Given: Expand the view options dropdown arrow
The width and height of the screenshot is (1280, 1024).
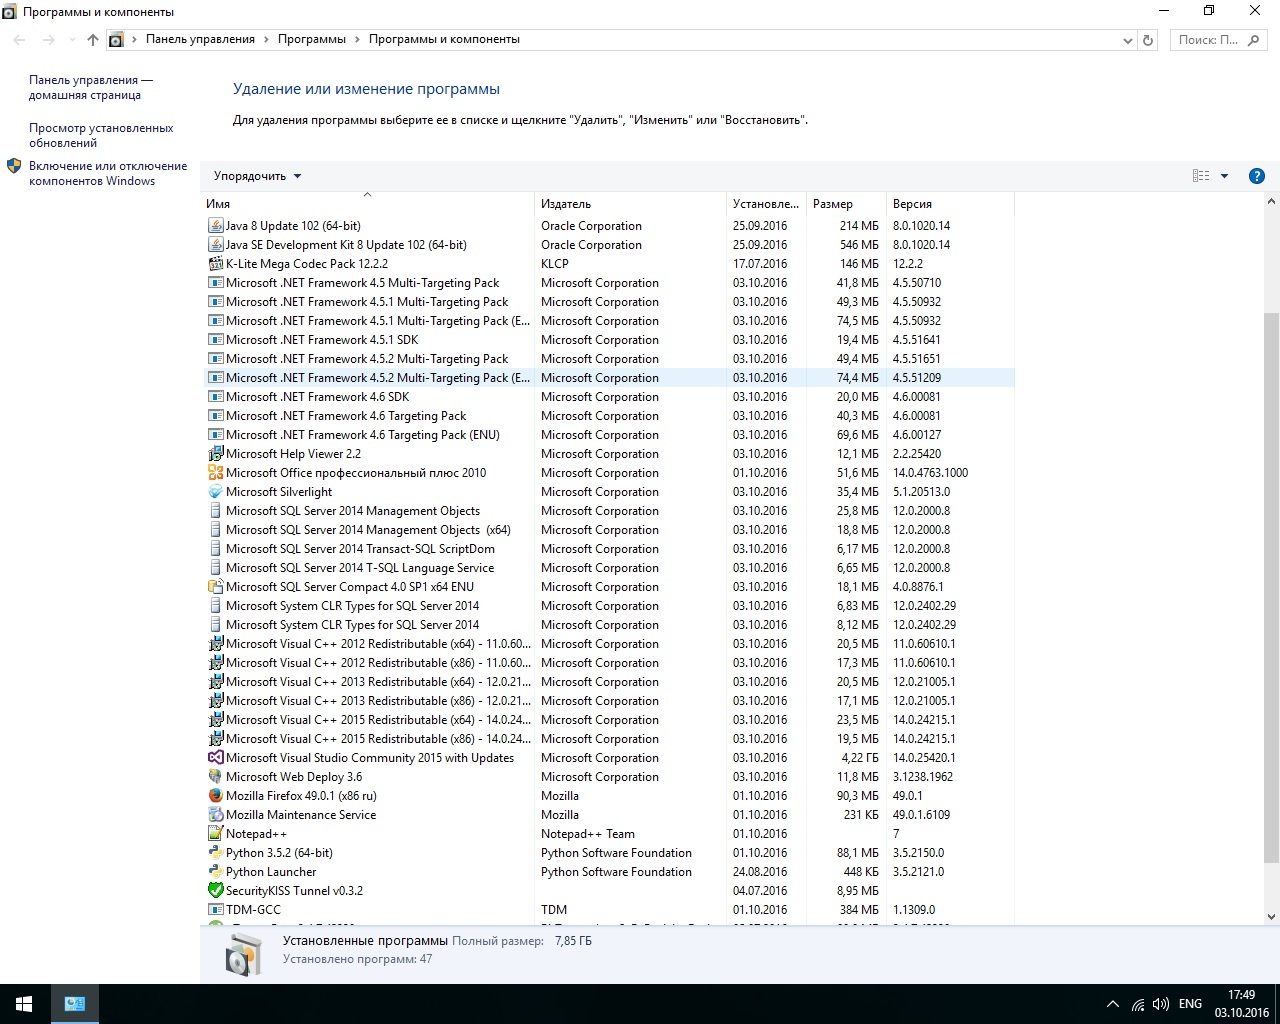Looking at the screenshot, I should pos(1224,176).
